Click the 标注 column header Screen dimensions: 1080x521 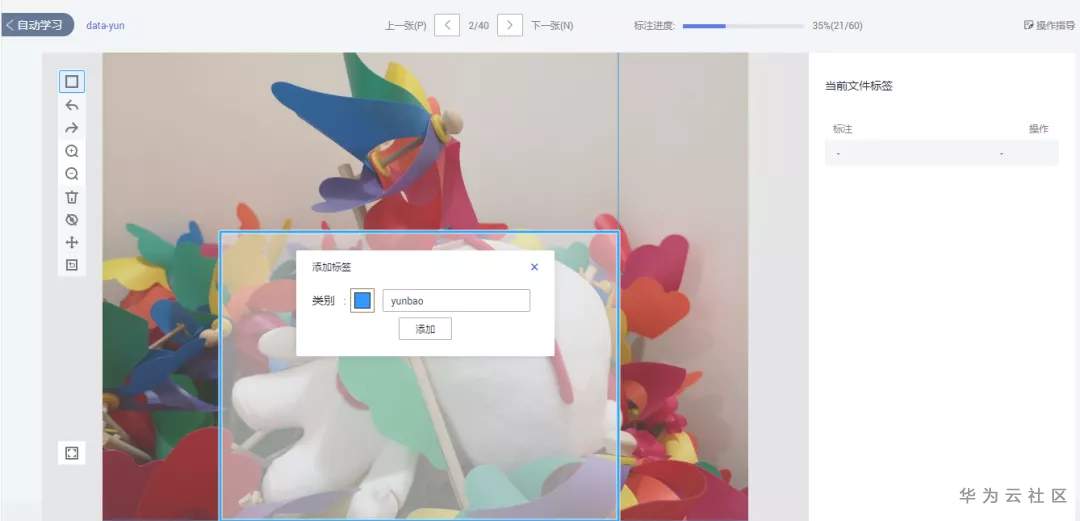843,129
